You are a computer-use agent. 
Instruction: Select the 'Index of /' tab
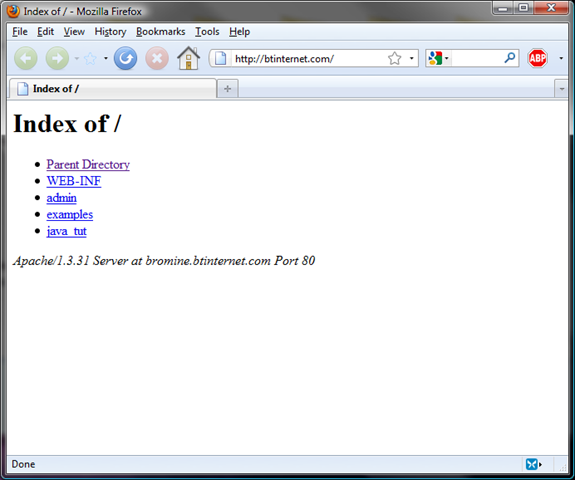[x=112, y=89]
